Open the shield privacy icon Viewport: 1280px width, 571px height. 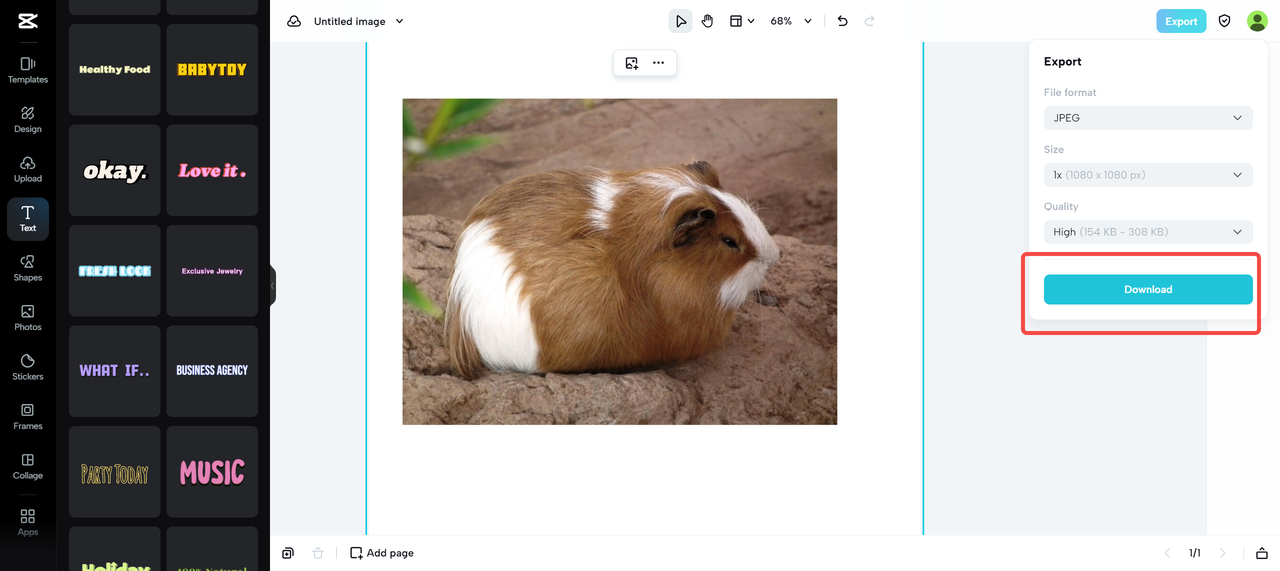(x=1225, y=21)
